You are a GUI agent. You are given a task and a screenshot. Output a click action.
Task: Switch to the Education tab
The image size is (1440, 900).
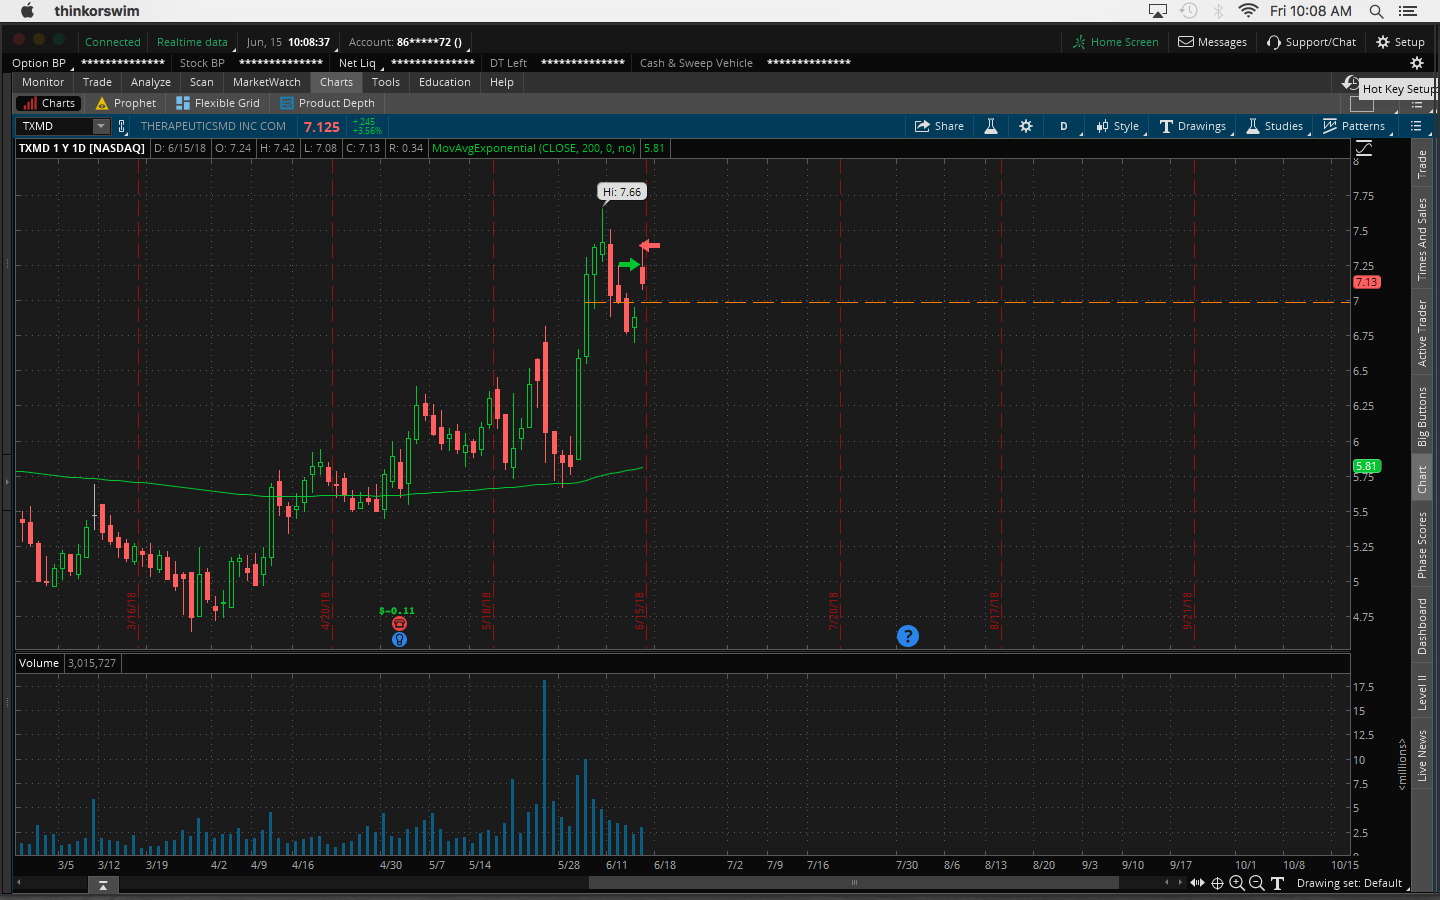click(x=445, y=82)
